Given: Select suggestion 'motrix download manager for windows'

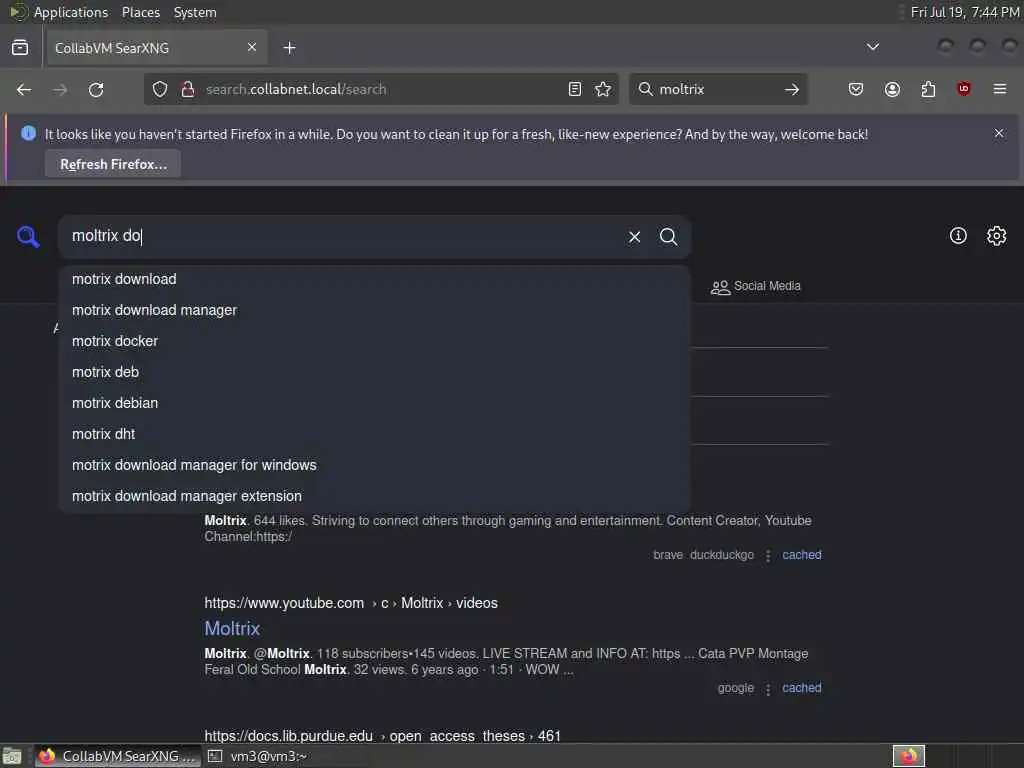Looking at the screenshot, I should pyautogui.click(x=374, y=465).
